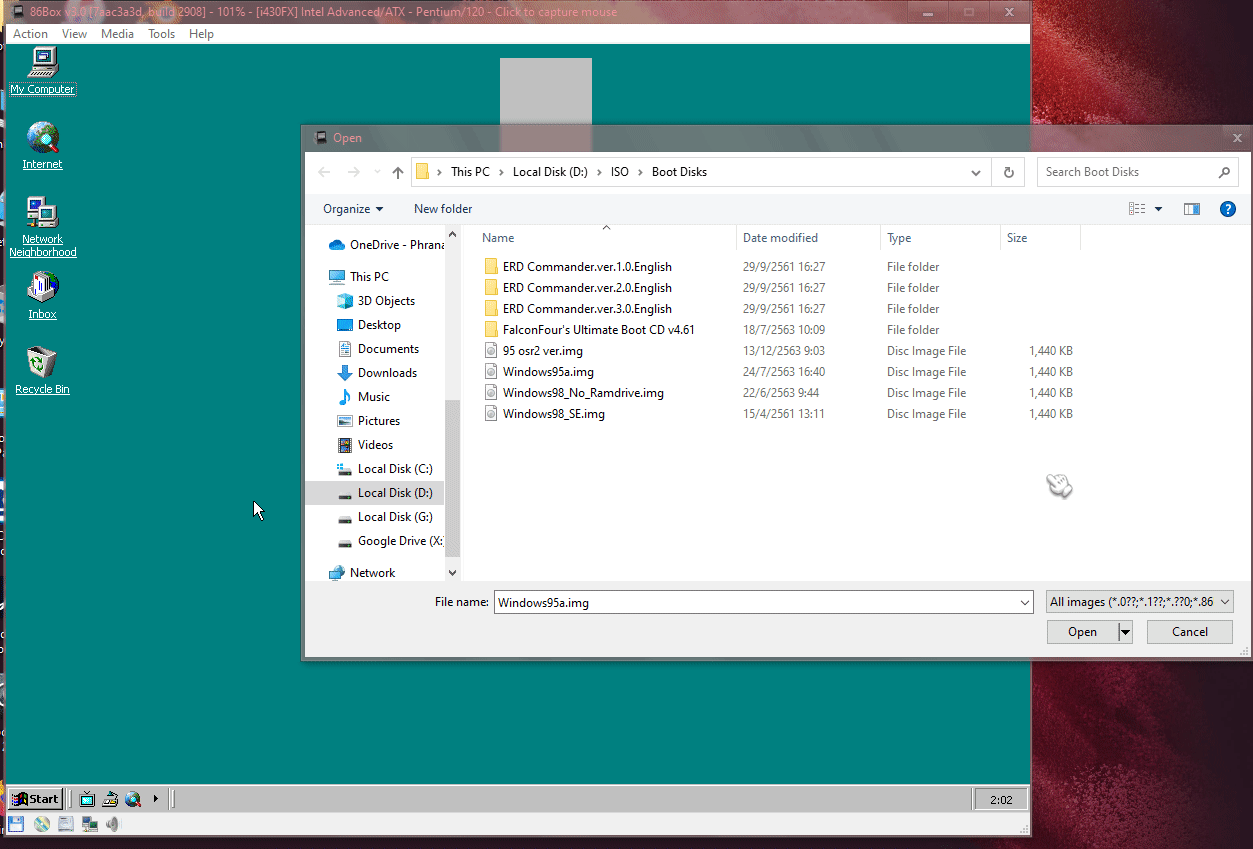The image size is (1253, 849).
Task: Click the network machines icon in 86Box status bar
Action: (89, 823)
